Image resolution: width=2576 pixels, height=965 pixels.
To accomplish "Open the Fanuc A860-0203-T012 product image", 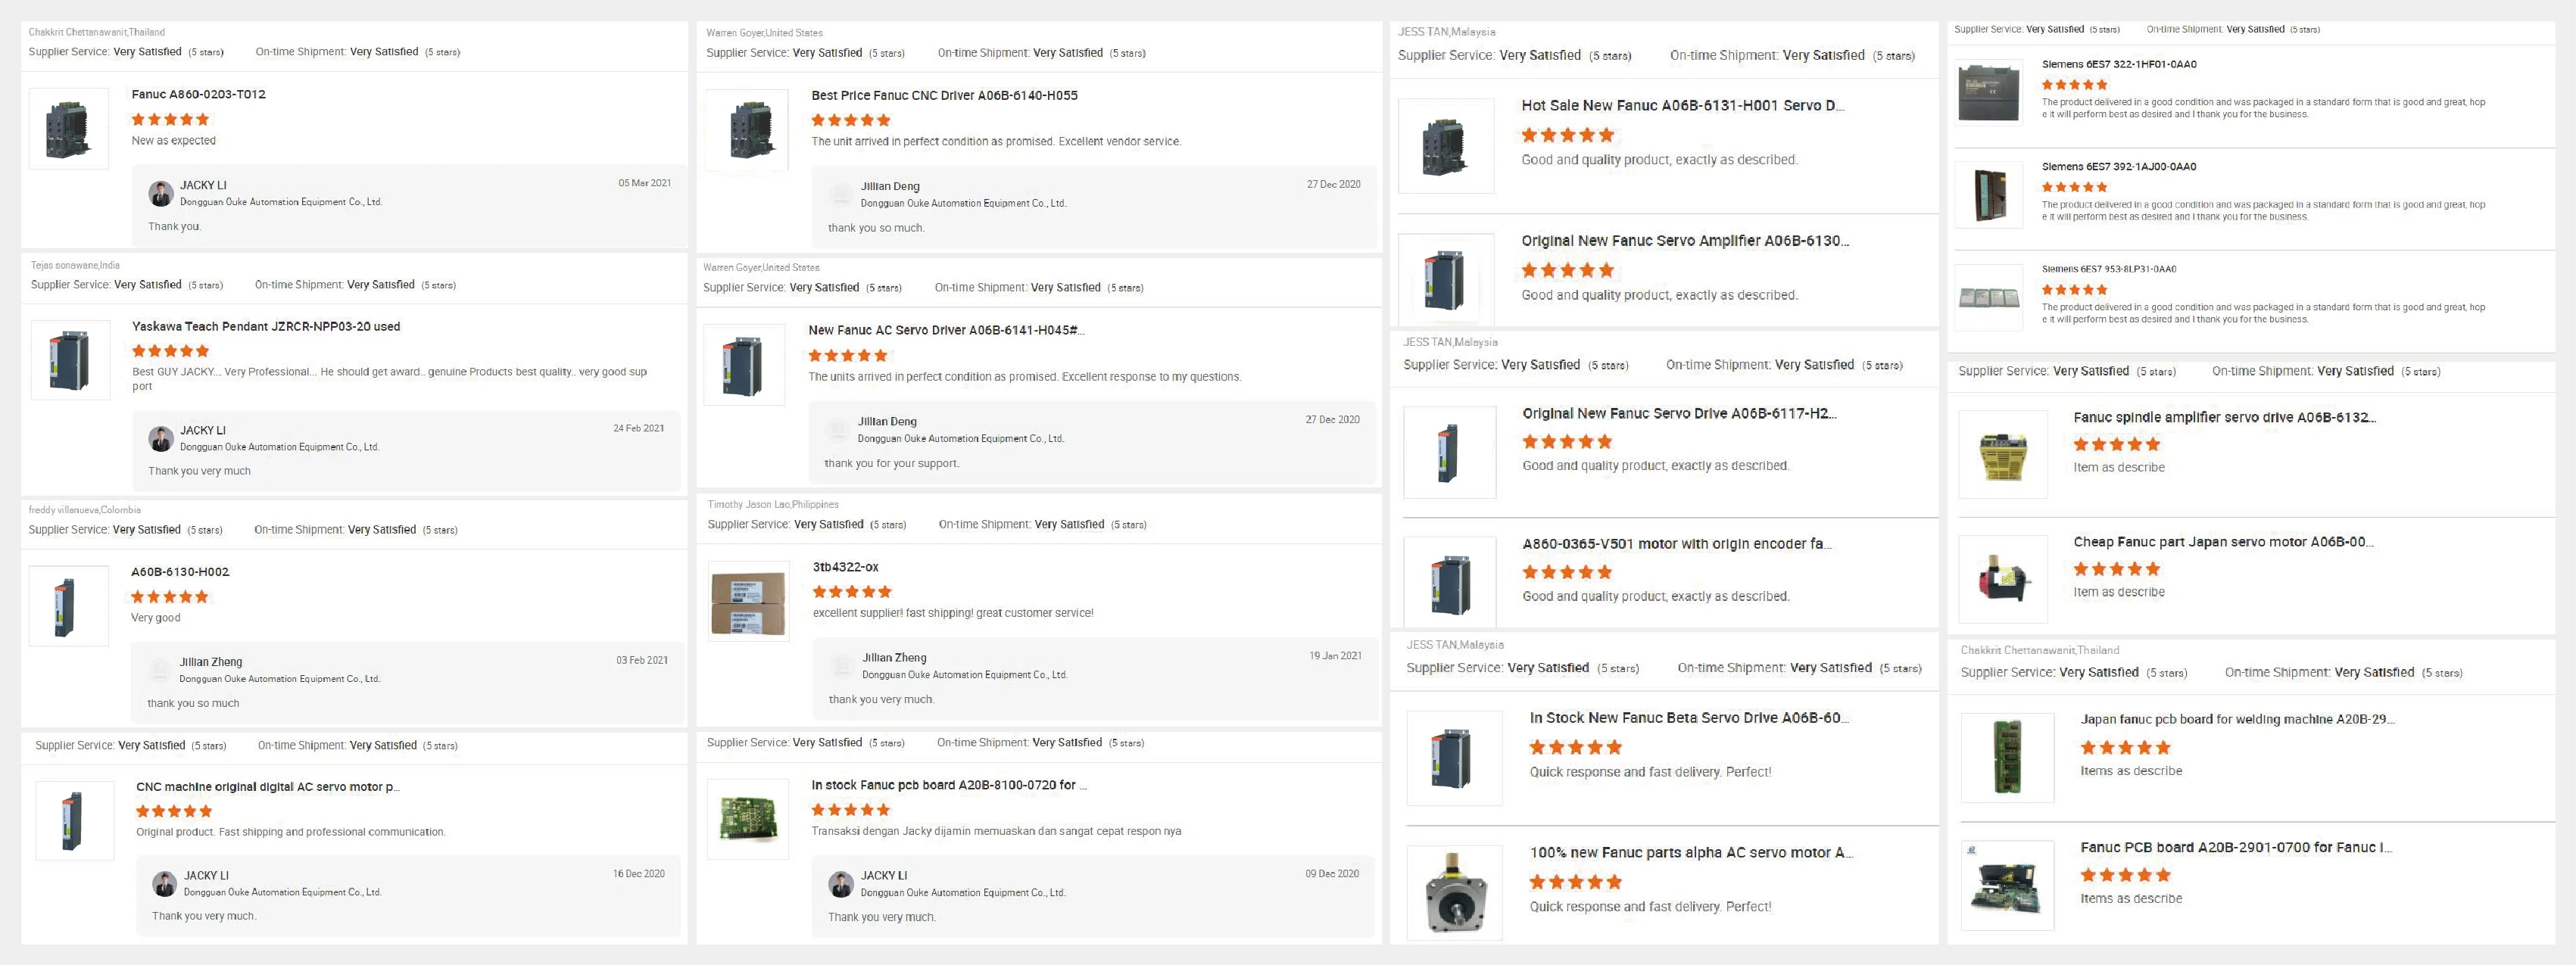I will coord(69,129).
